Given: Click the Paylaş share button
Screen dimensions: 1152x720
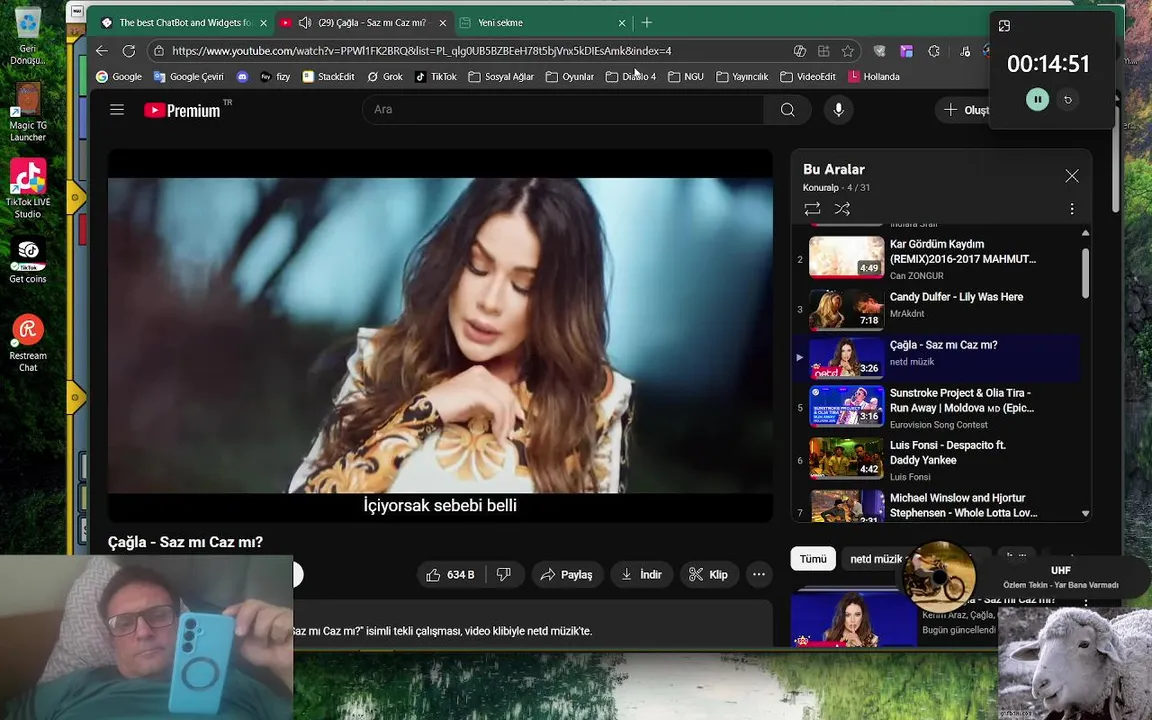Looking at the screenshot, I should click(566, 575).
